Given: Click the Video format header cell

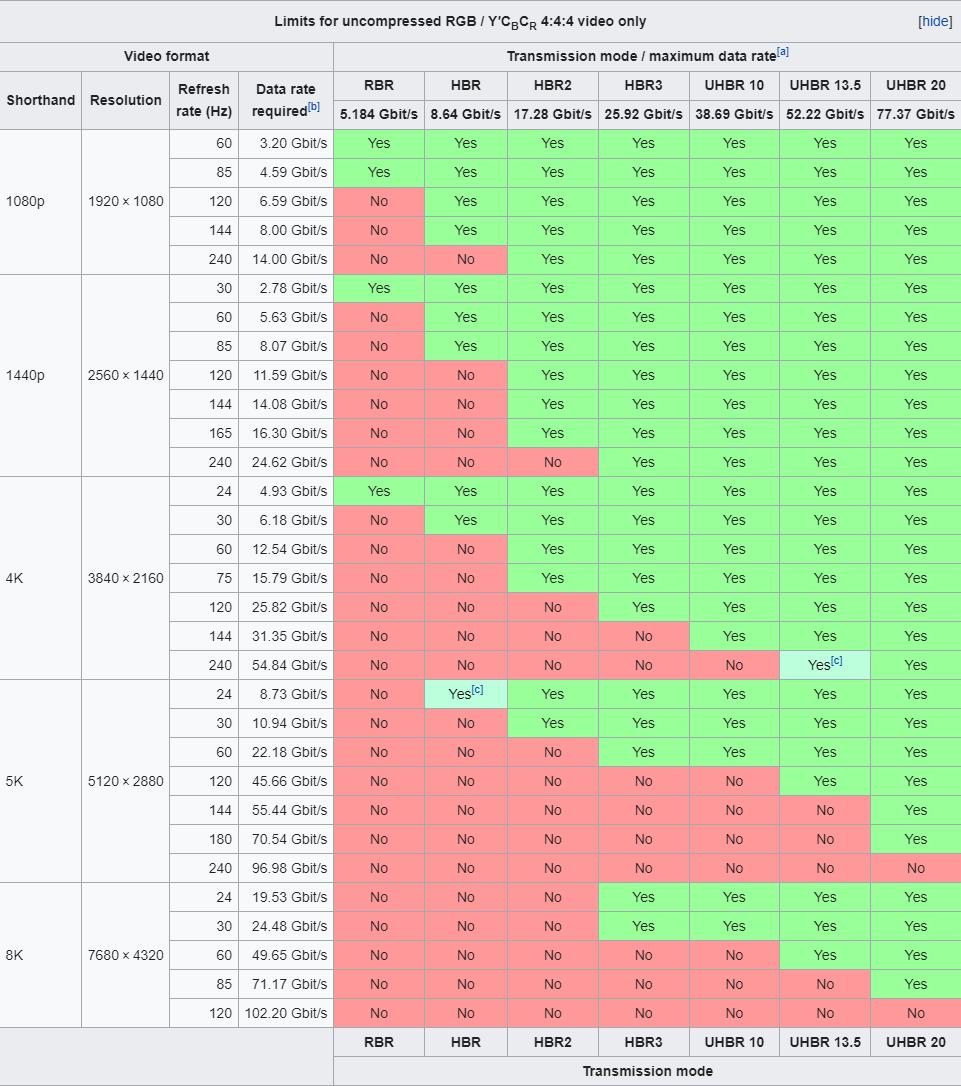Looking at the screenshot, I should pyautogui.click(x=167, y=56).
